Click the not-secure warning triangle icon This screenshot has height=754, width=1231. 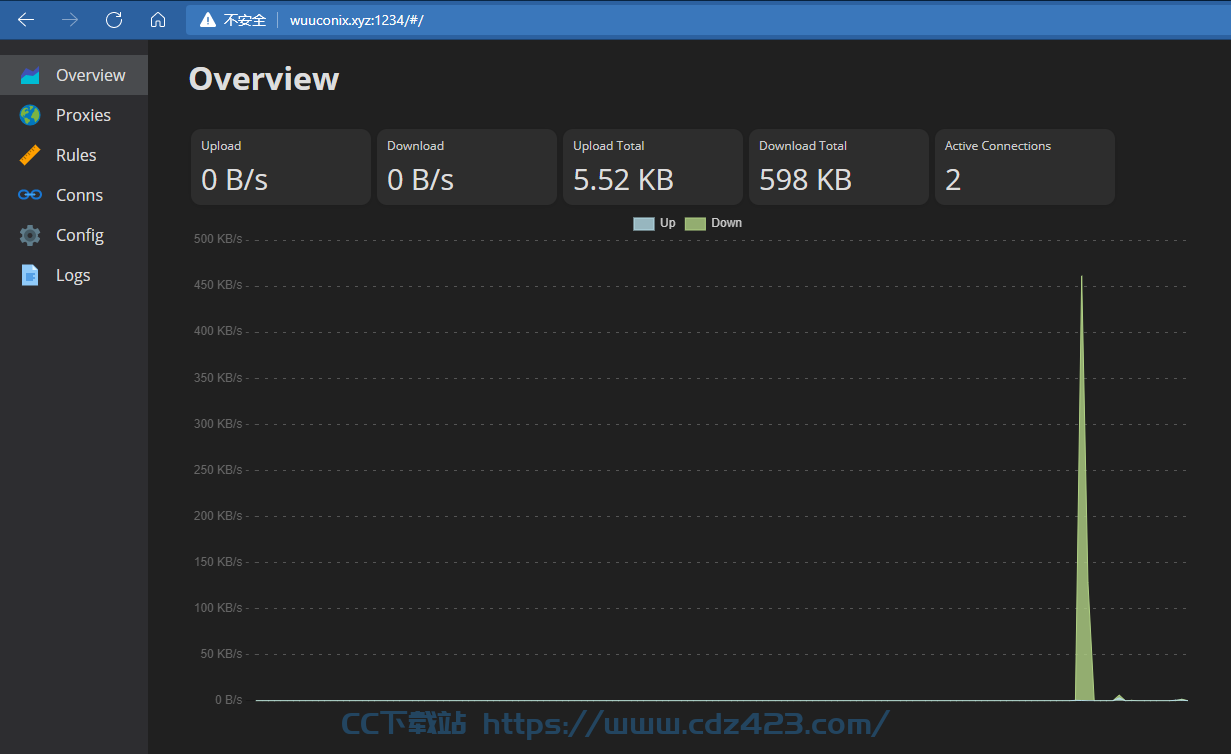[208, 20]
